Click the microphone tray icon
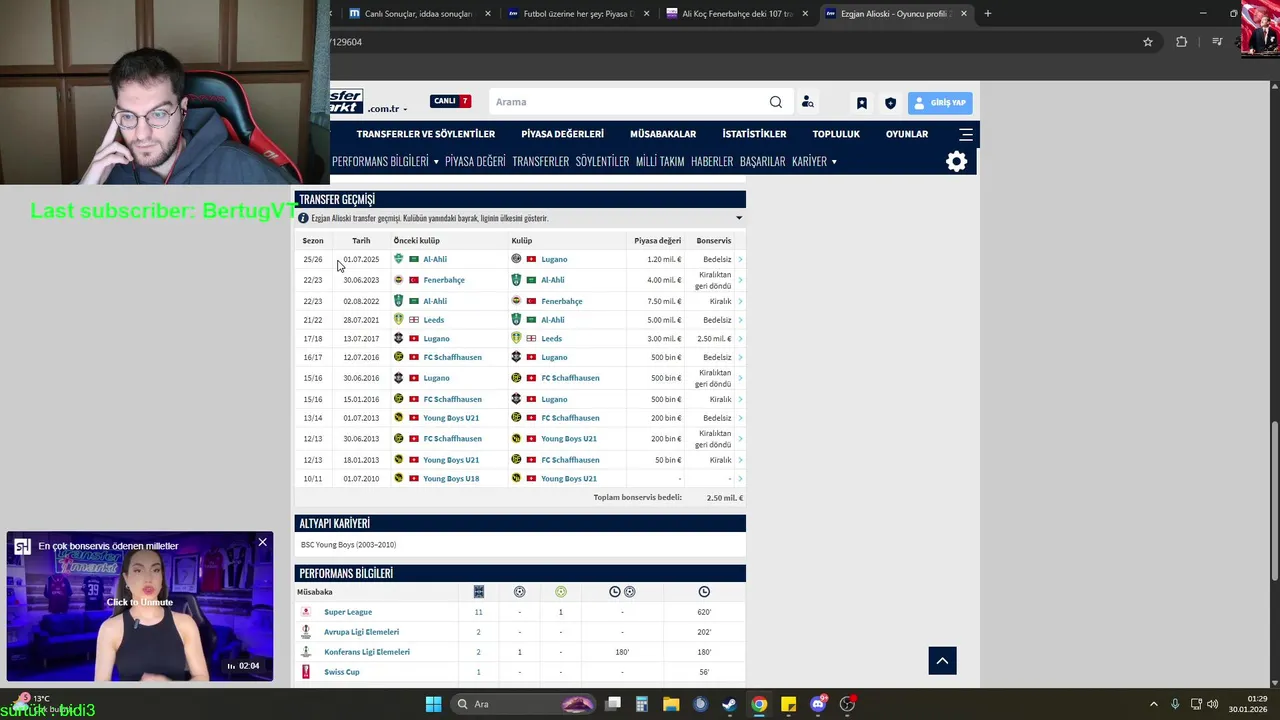Image resolution: width=1280 pixels, height=720 pixels. click(1175, 704)
